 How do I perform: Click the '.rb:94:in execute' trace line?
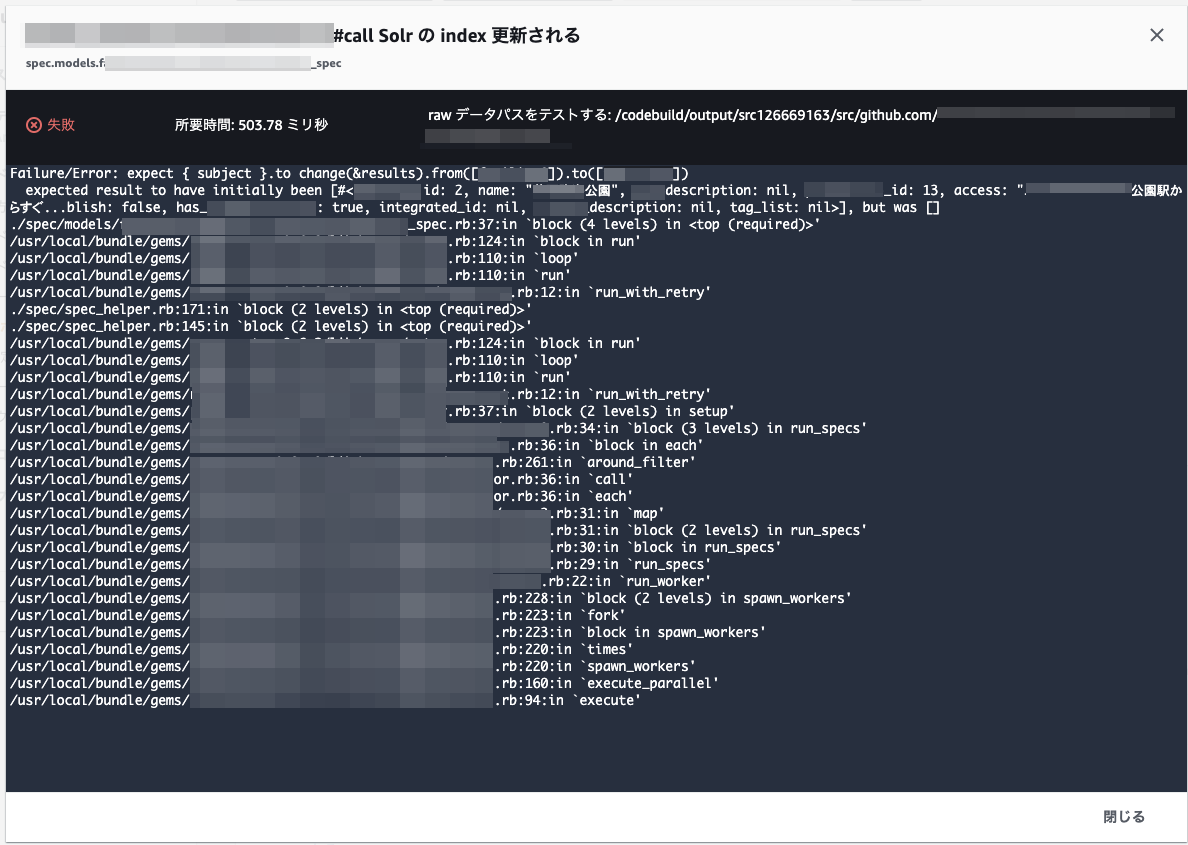point(326,700)
